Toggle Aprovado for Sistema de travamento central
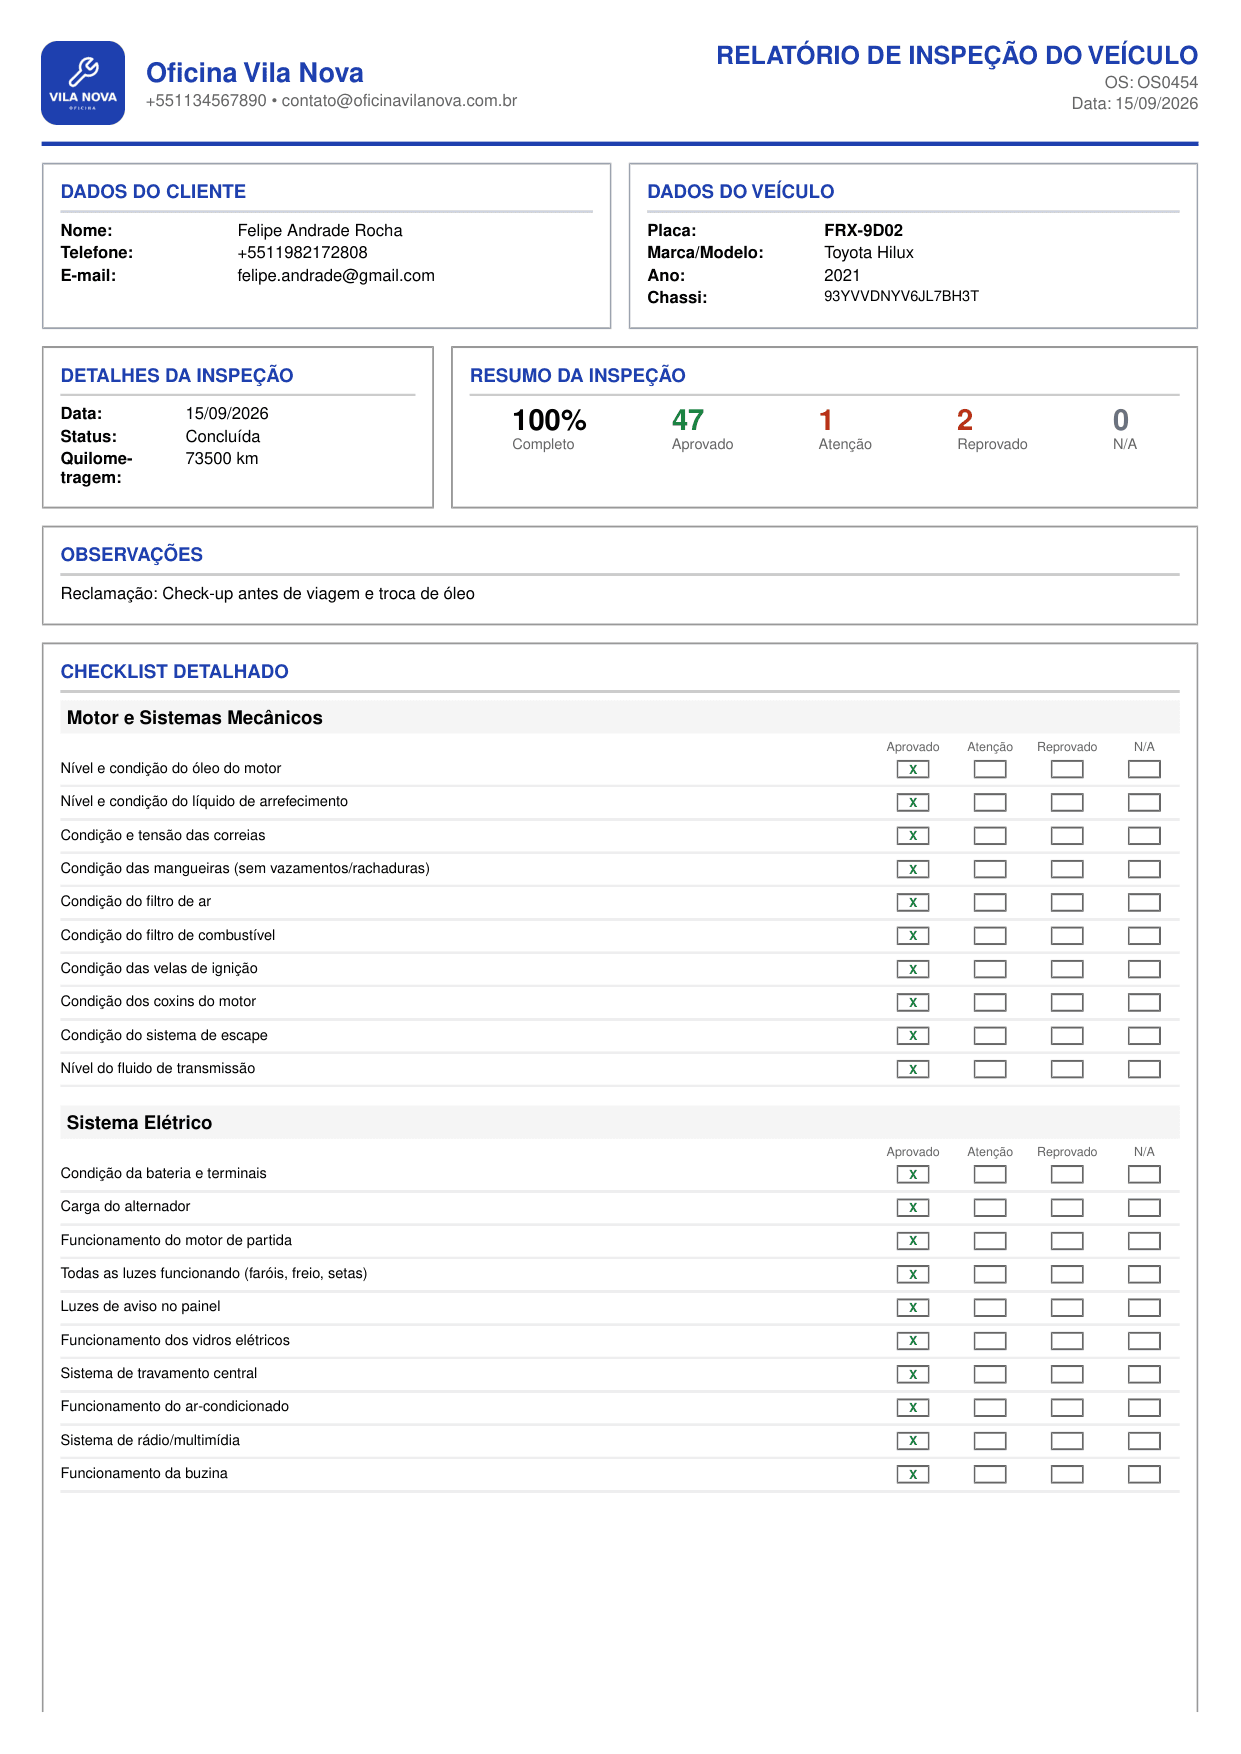 [912, 1374]
